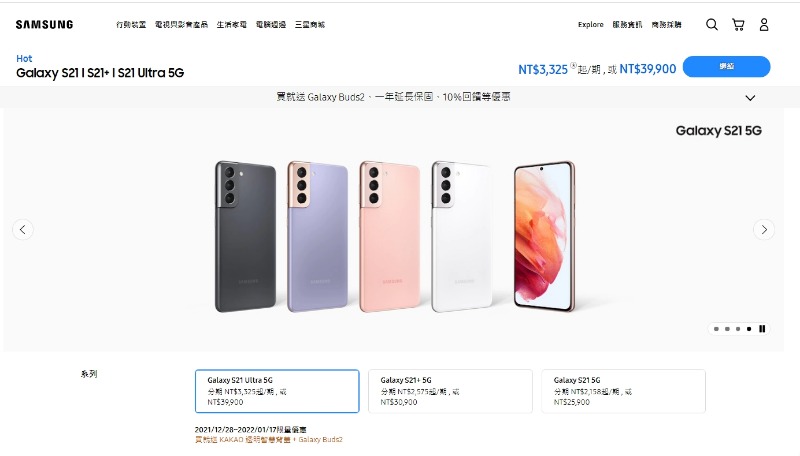Click the Samsung logo

click(44, 24)
